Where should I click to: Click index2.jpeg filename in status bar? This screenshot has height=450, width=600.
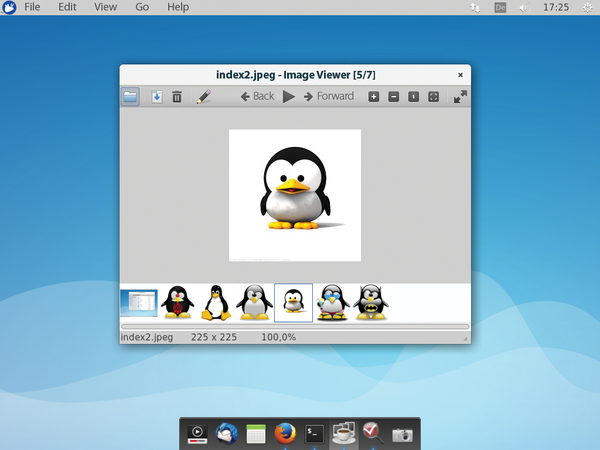point(147,337)
